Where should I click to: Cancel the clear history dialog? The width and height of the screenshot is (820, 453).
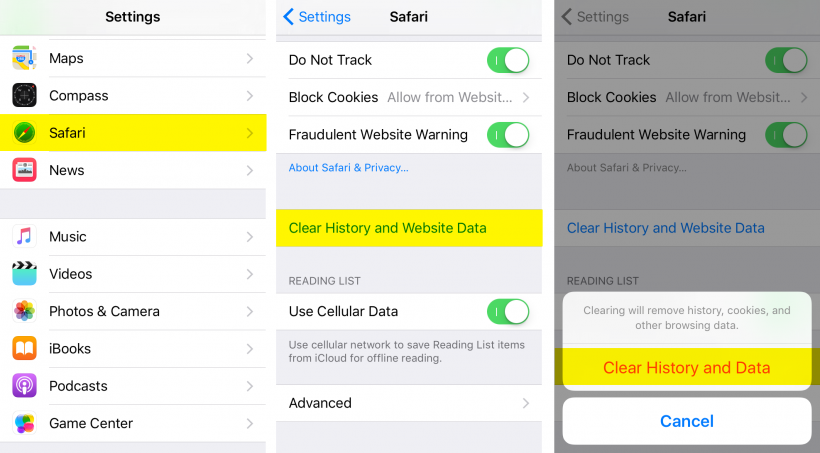point(687,421)
